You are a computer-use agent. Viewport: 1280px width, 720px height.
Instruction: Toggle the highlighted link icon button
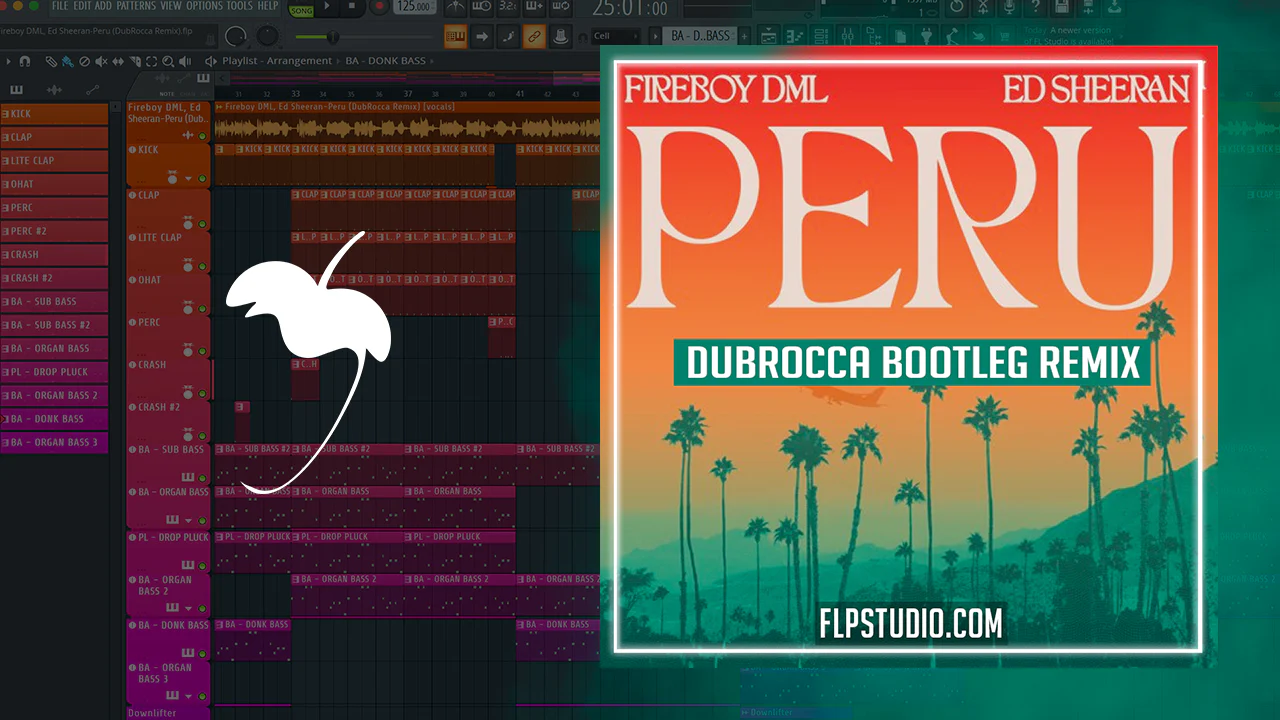[x=534, y=37]
